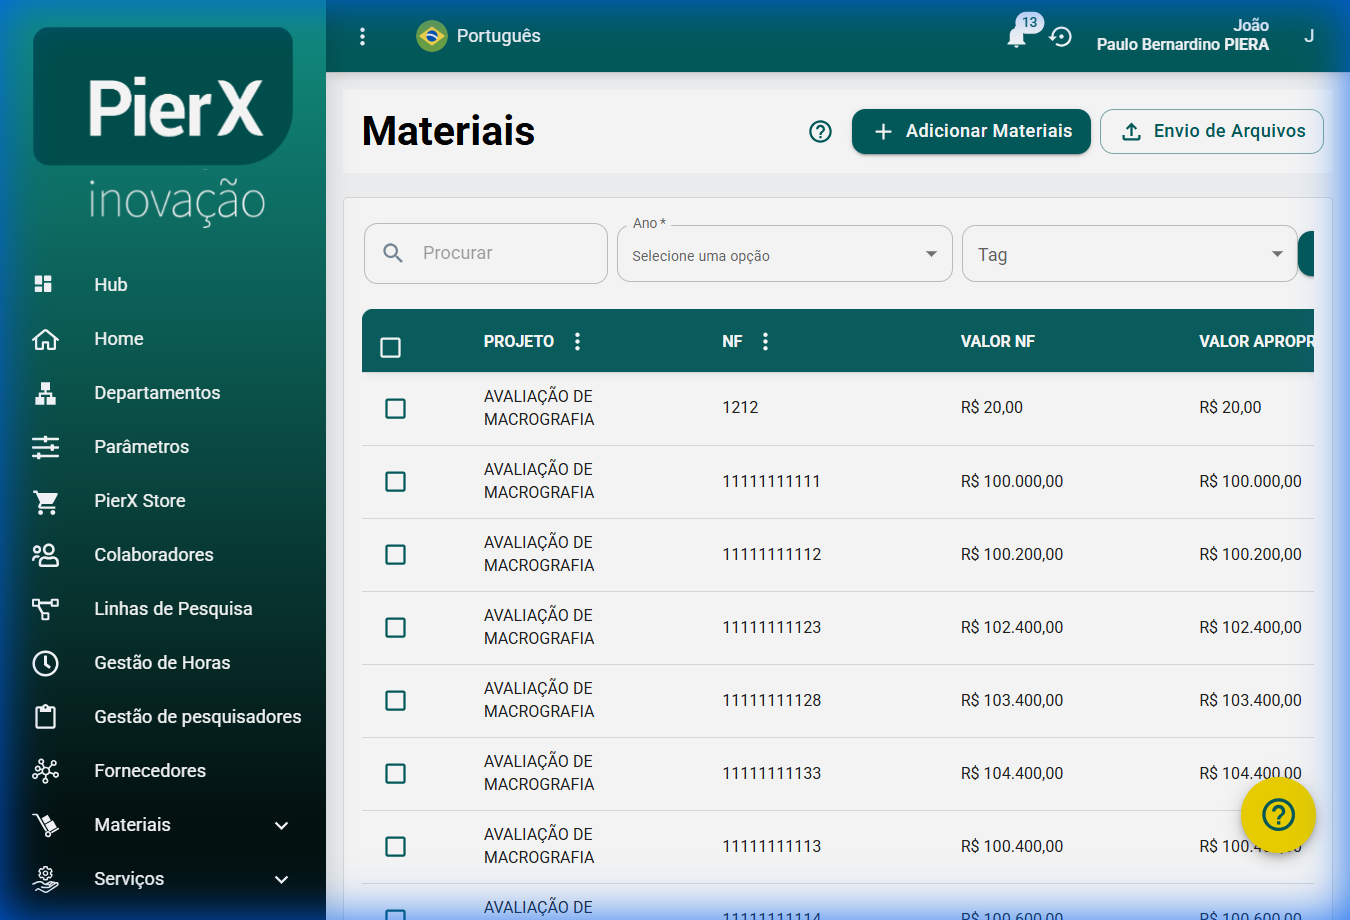Check the row for NF 1212
Screen dimensions: 1350x920
[395, 408]
